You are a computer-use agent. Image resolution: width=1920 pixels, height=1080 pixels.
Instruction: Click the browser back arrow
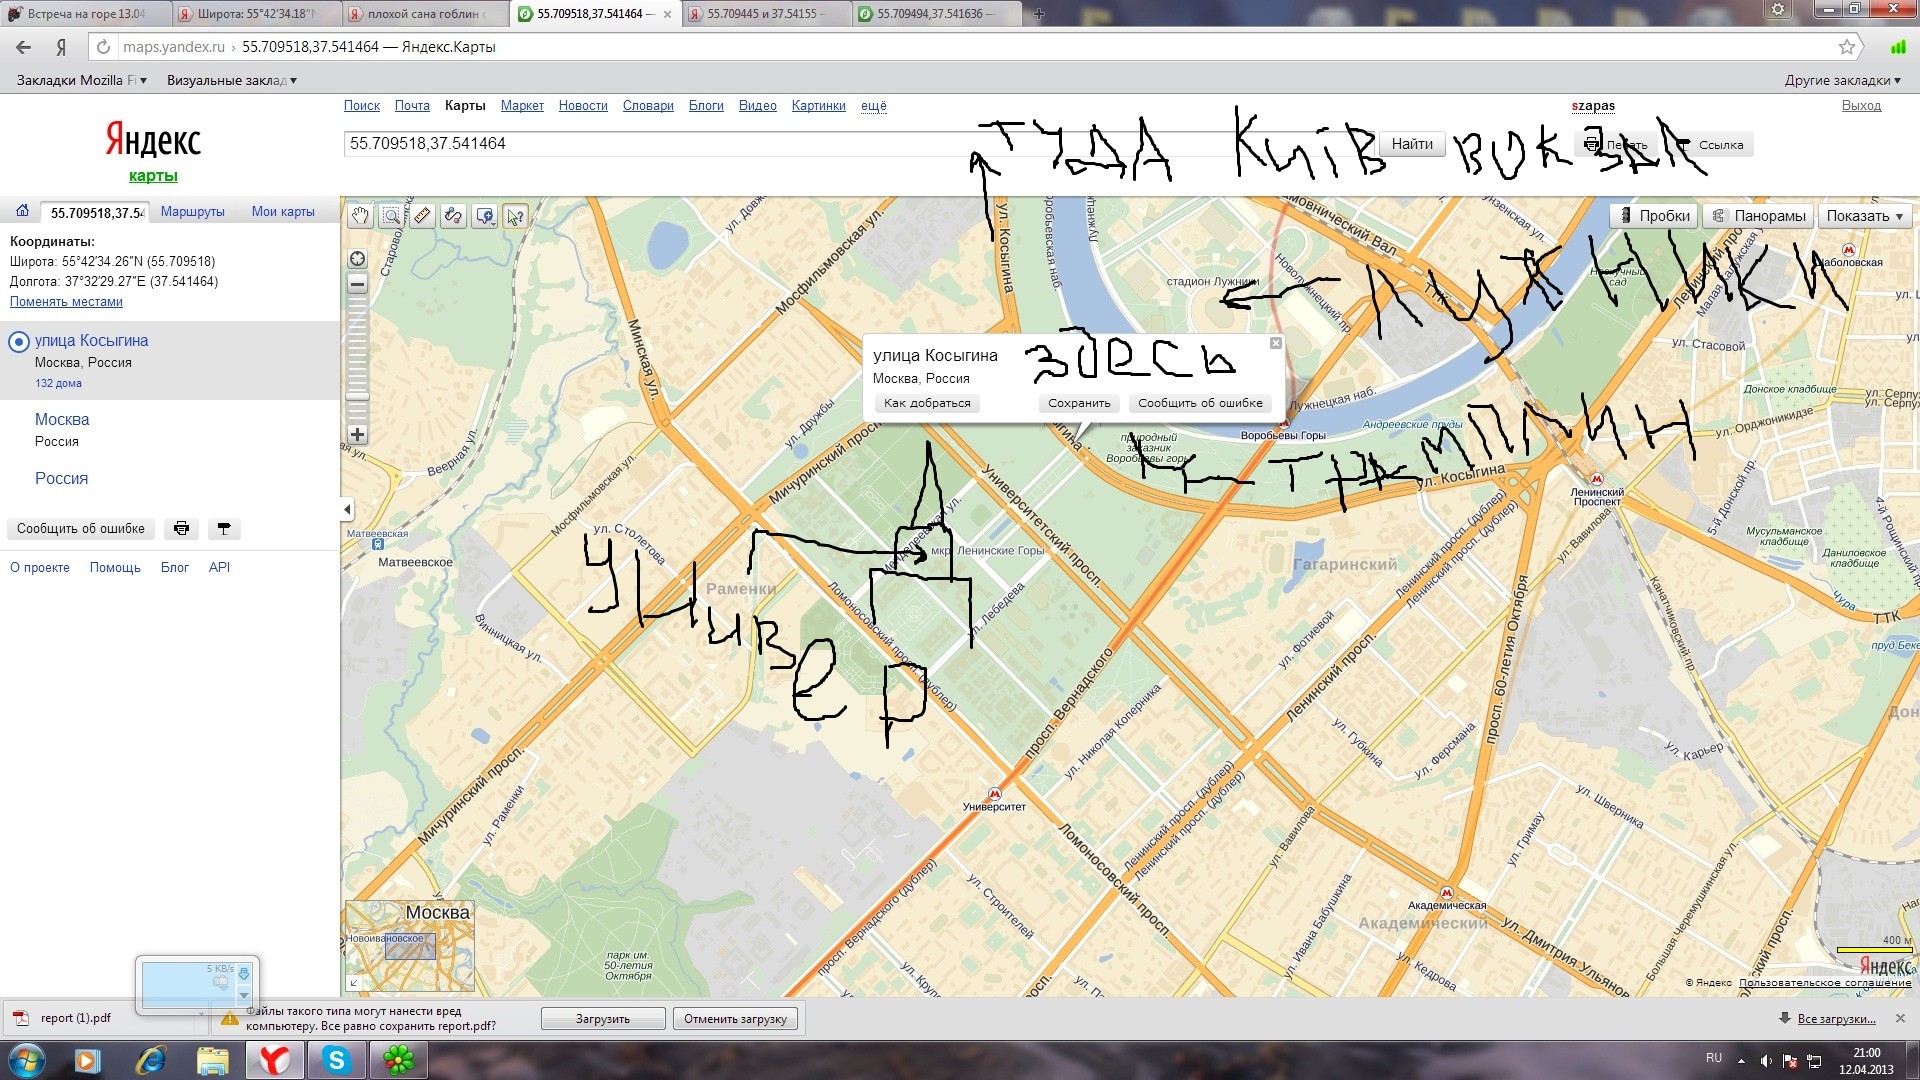click(x=23, y=47)
